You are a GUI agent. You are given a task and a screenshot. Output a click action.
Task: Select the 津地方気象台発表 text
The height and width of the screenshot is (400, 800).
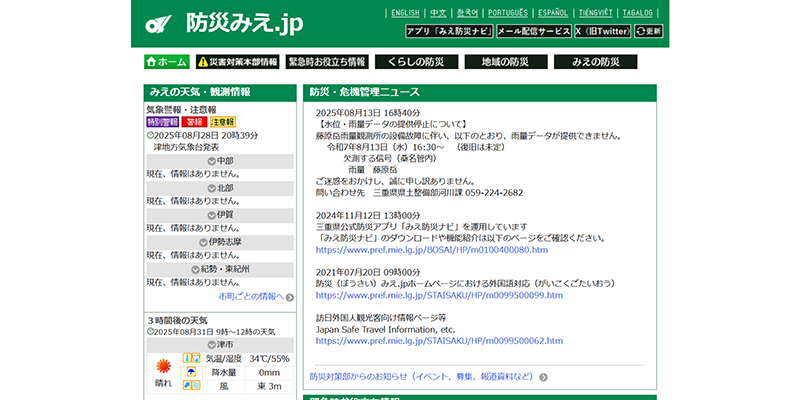click(x=187, y=147)
